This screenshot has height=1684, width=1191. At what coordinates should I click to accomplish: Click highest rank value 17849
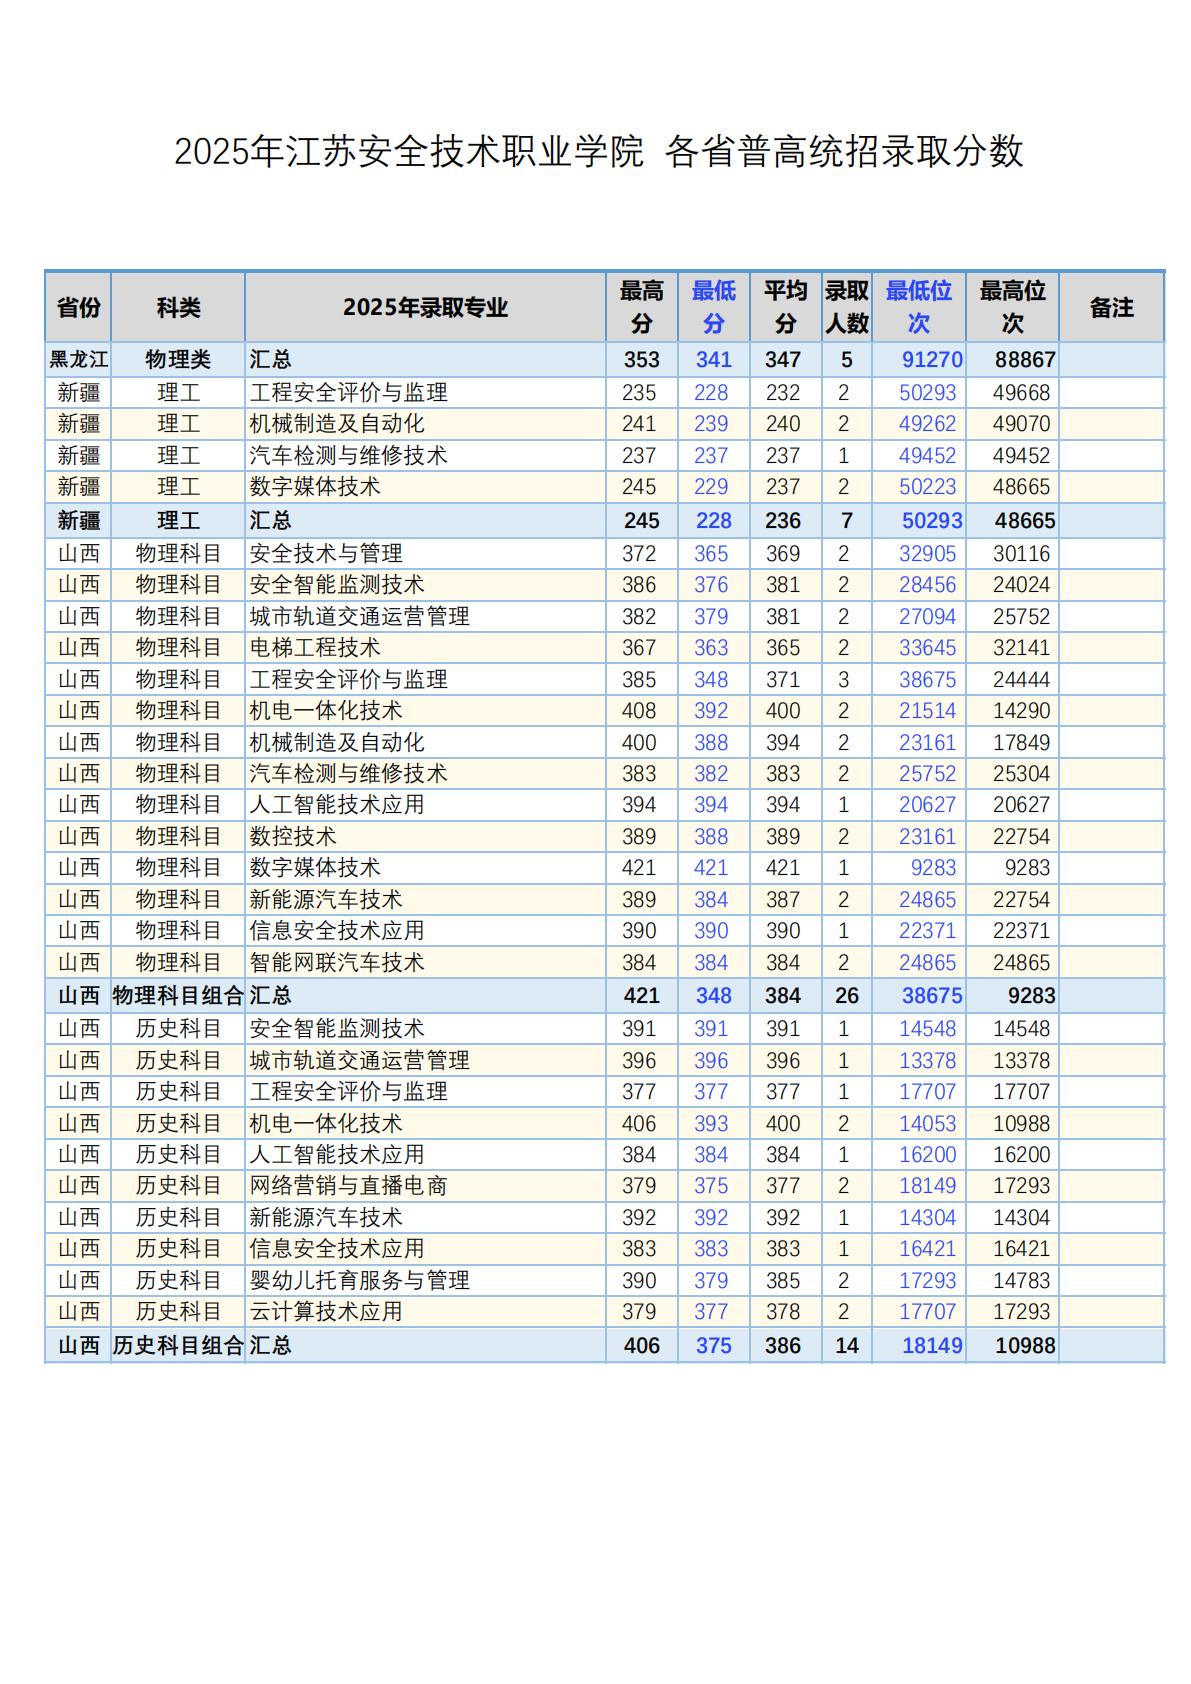1021,743
